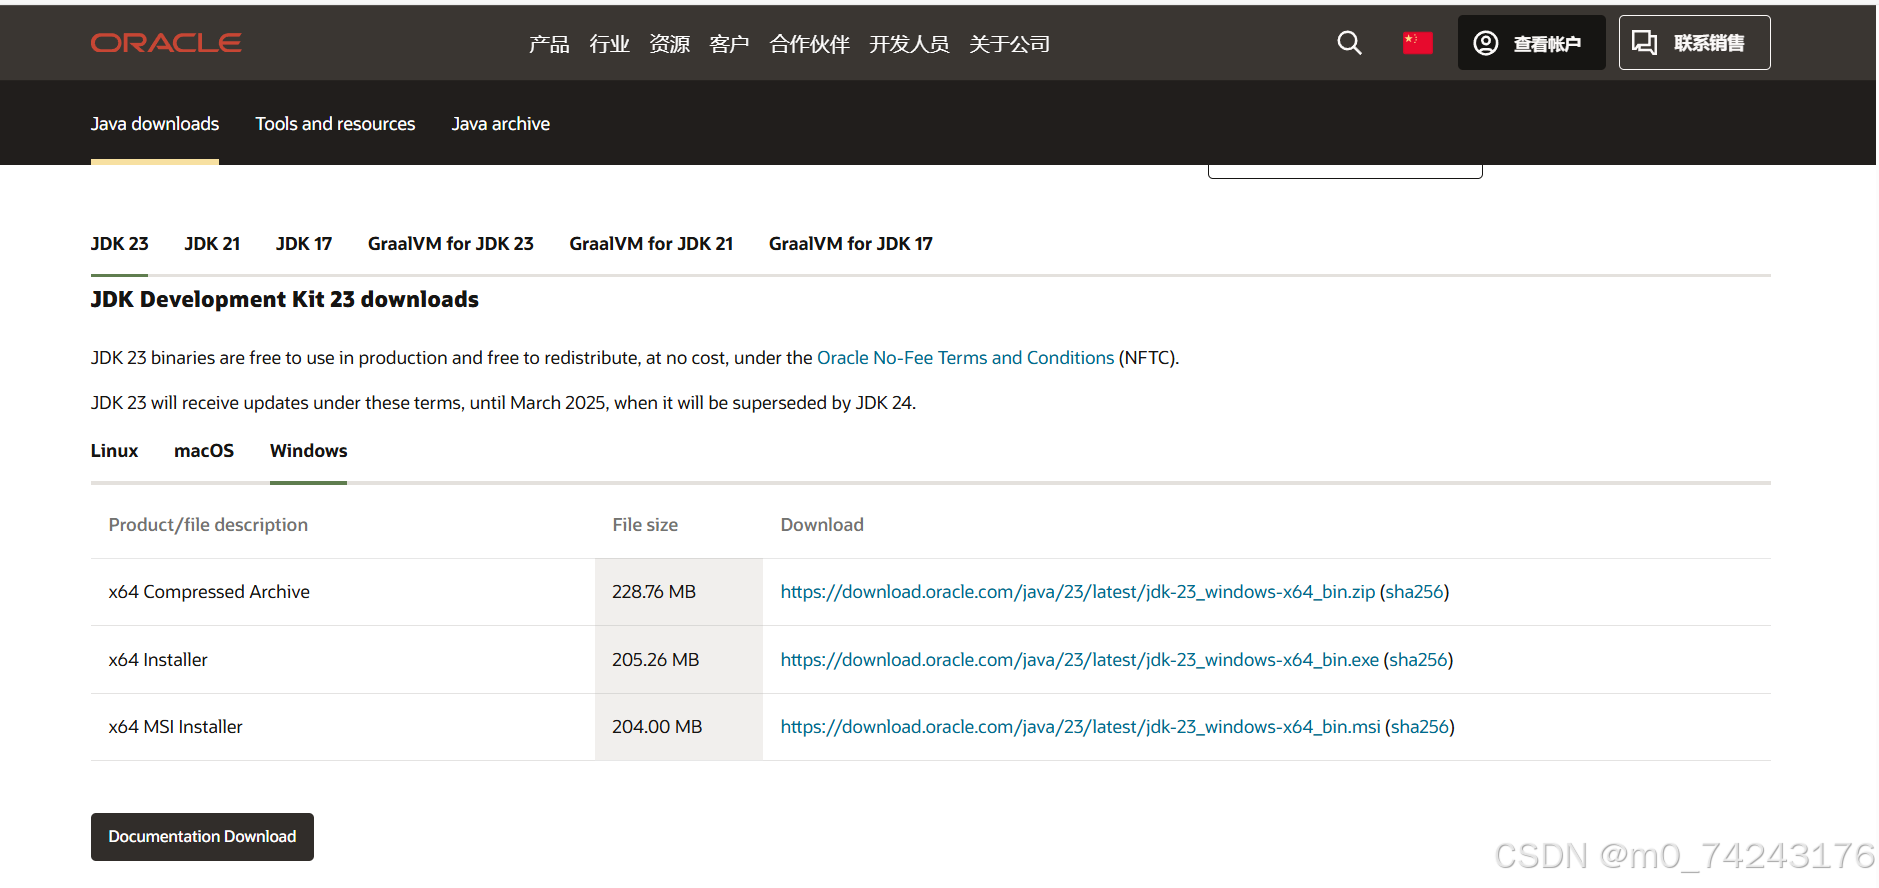Open sha256 link for msi installer
1879x888 pixels.
tap(1420, 727)
